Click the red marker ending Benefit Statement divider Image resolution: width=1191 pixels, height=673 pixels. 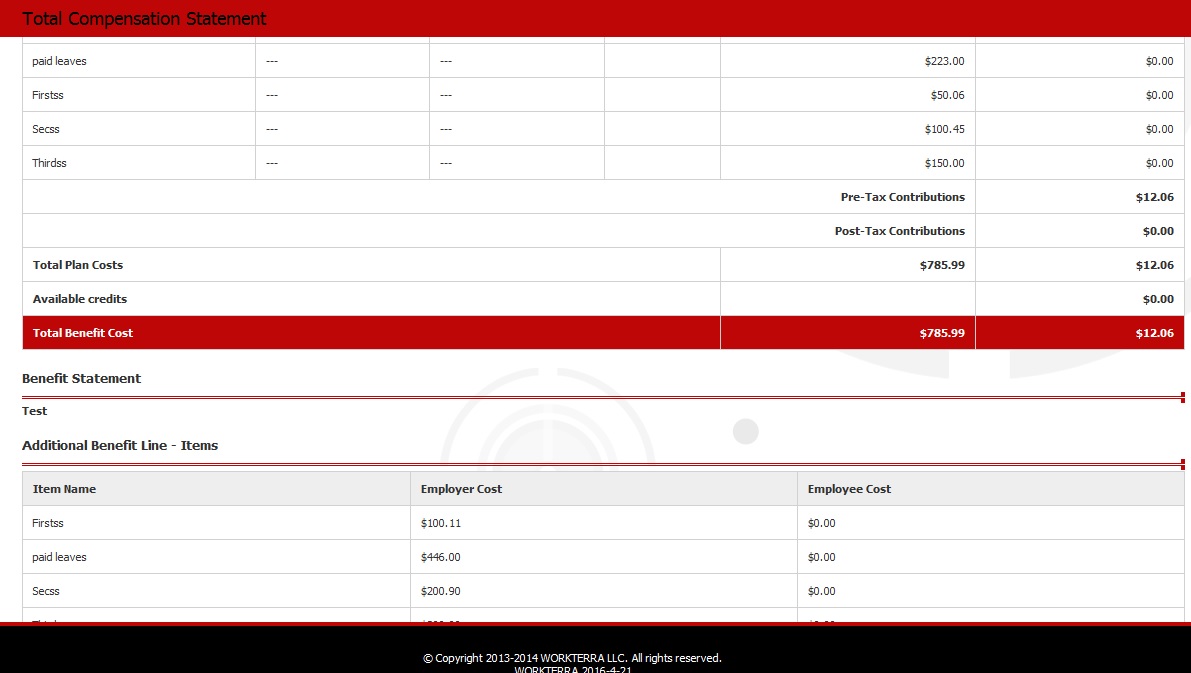pyautogui.click(x=1182, y=397)
